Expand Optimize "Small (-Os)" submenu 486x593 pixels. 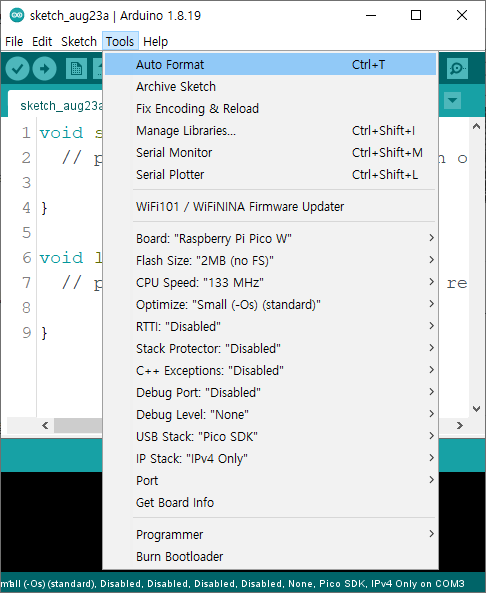tap(270, 304)
